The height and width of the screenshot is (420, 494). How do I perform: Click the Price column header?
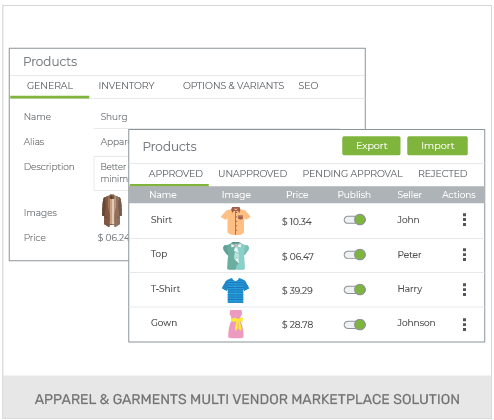(297, 195)
